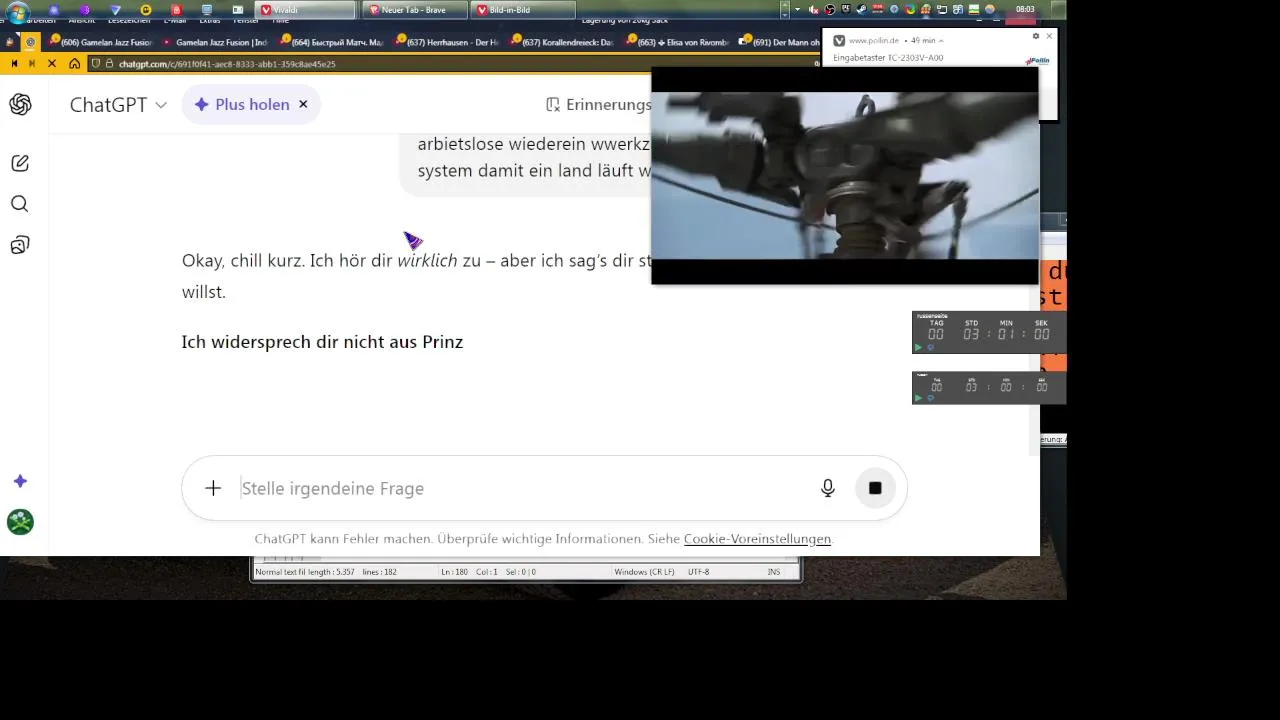Select the chatgpt.com URL address field

227,63
